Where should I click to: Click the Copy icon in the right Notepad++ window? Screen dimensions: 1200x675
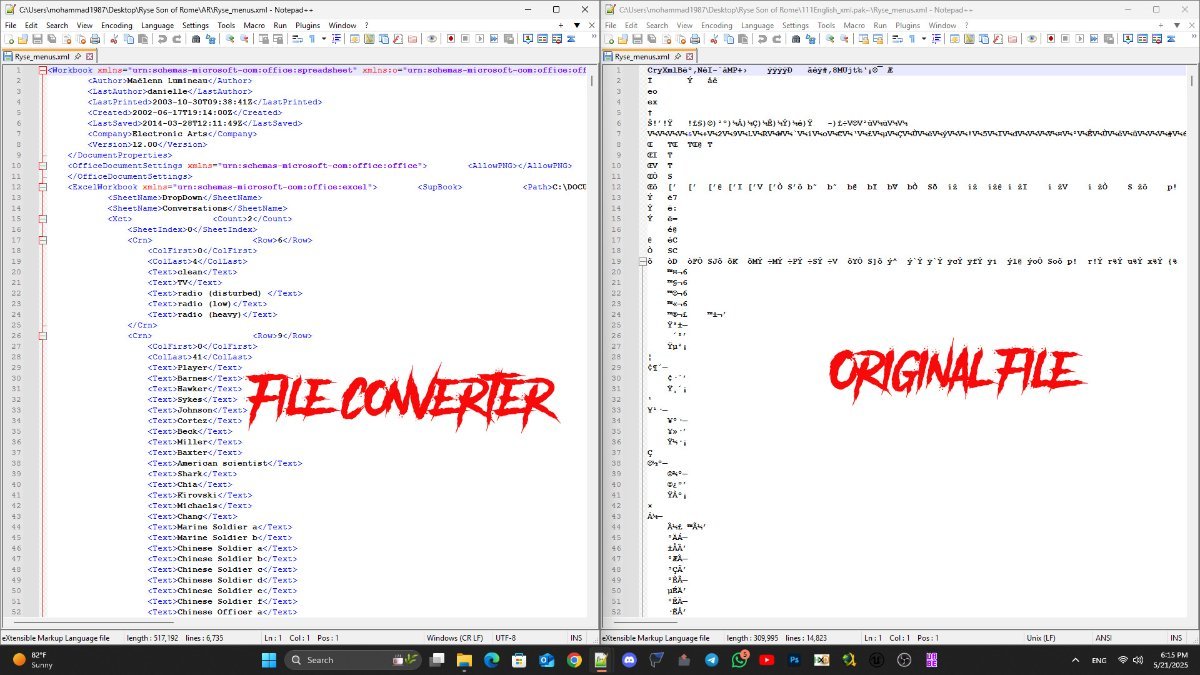coord(729,39)
